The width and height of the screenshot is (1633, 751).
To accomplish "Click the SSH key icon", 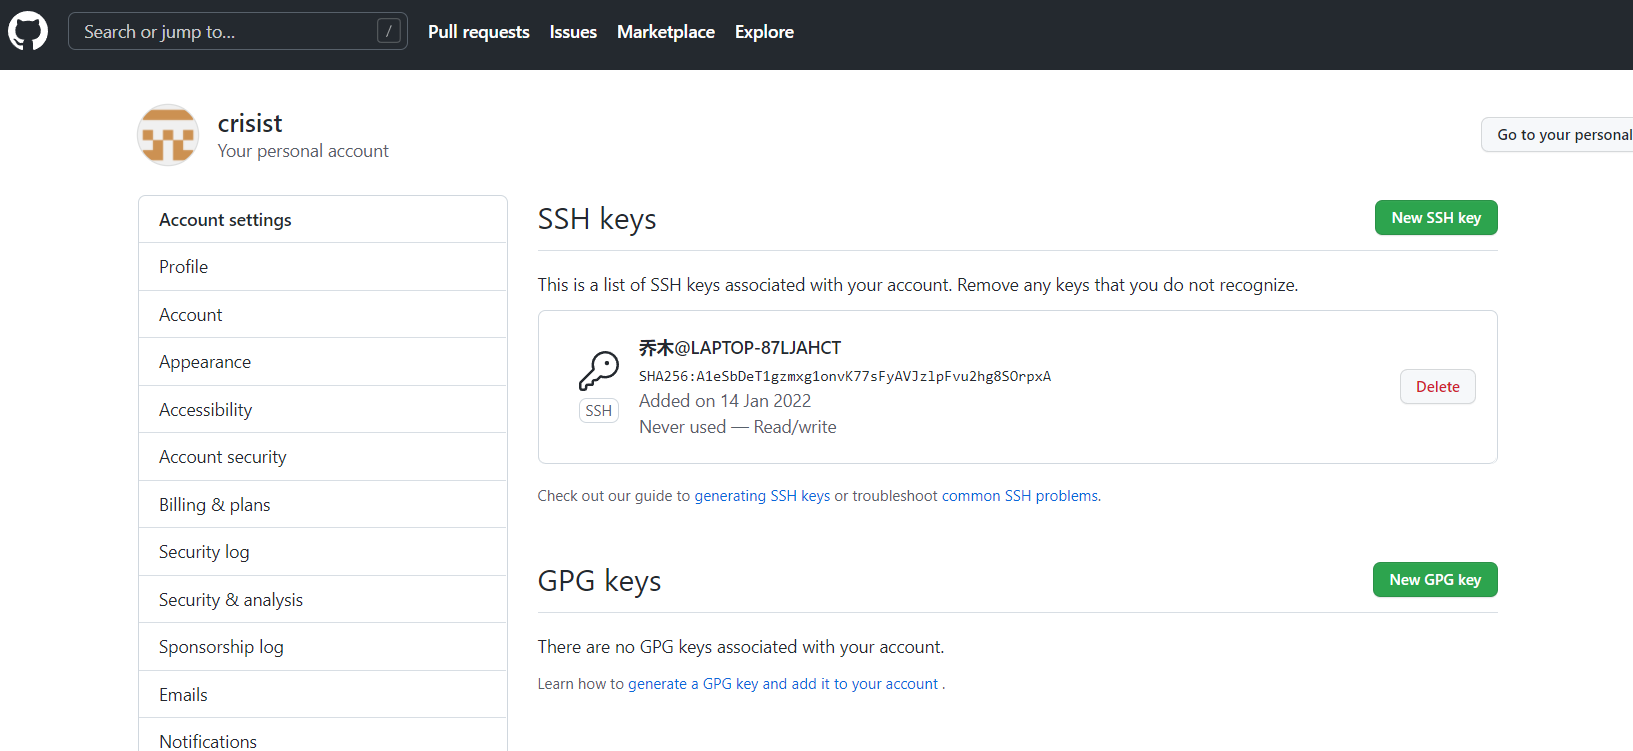I will 599,370.
